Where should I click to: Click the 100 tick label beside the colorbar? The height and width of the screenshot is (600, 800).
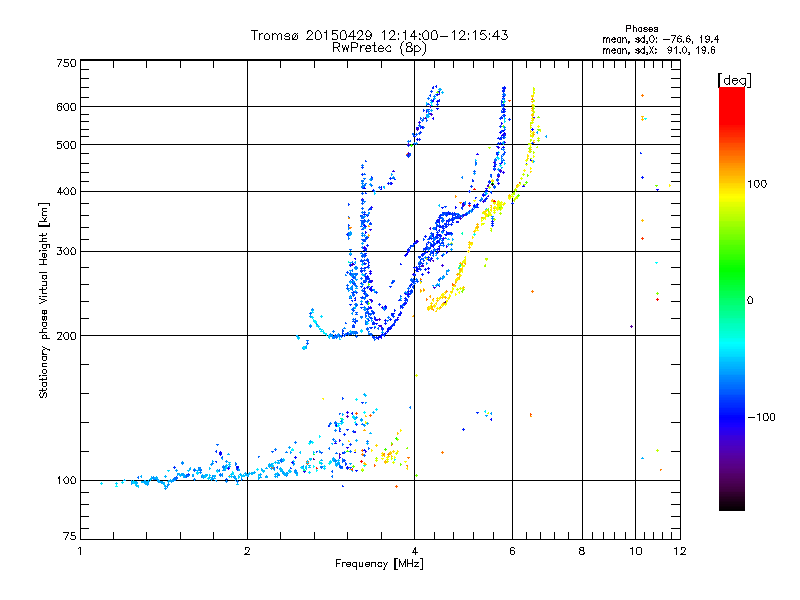pyautogui.click(x=757, y=184)
